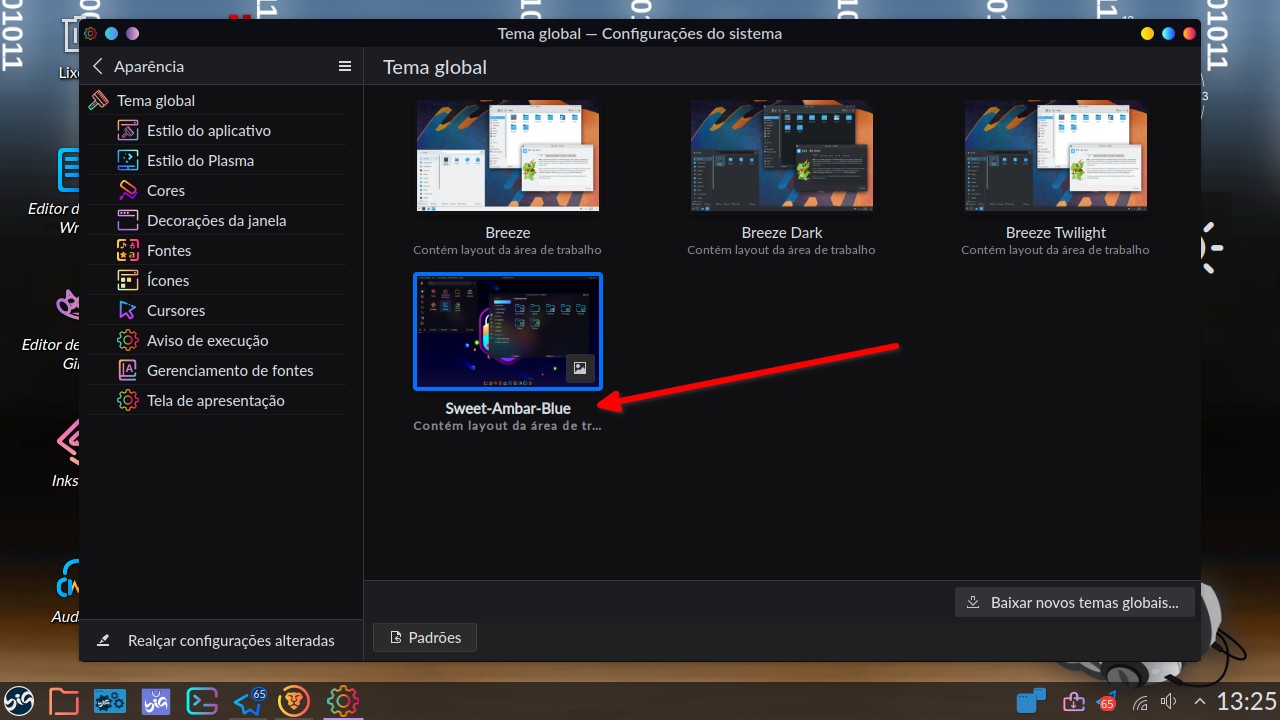Click the Telegram tray icon with 65 badge
The width and height of the screenshot is (1280, 720).
[x=1107, y=702]
